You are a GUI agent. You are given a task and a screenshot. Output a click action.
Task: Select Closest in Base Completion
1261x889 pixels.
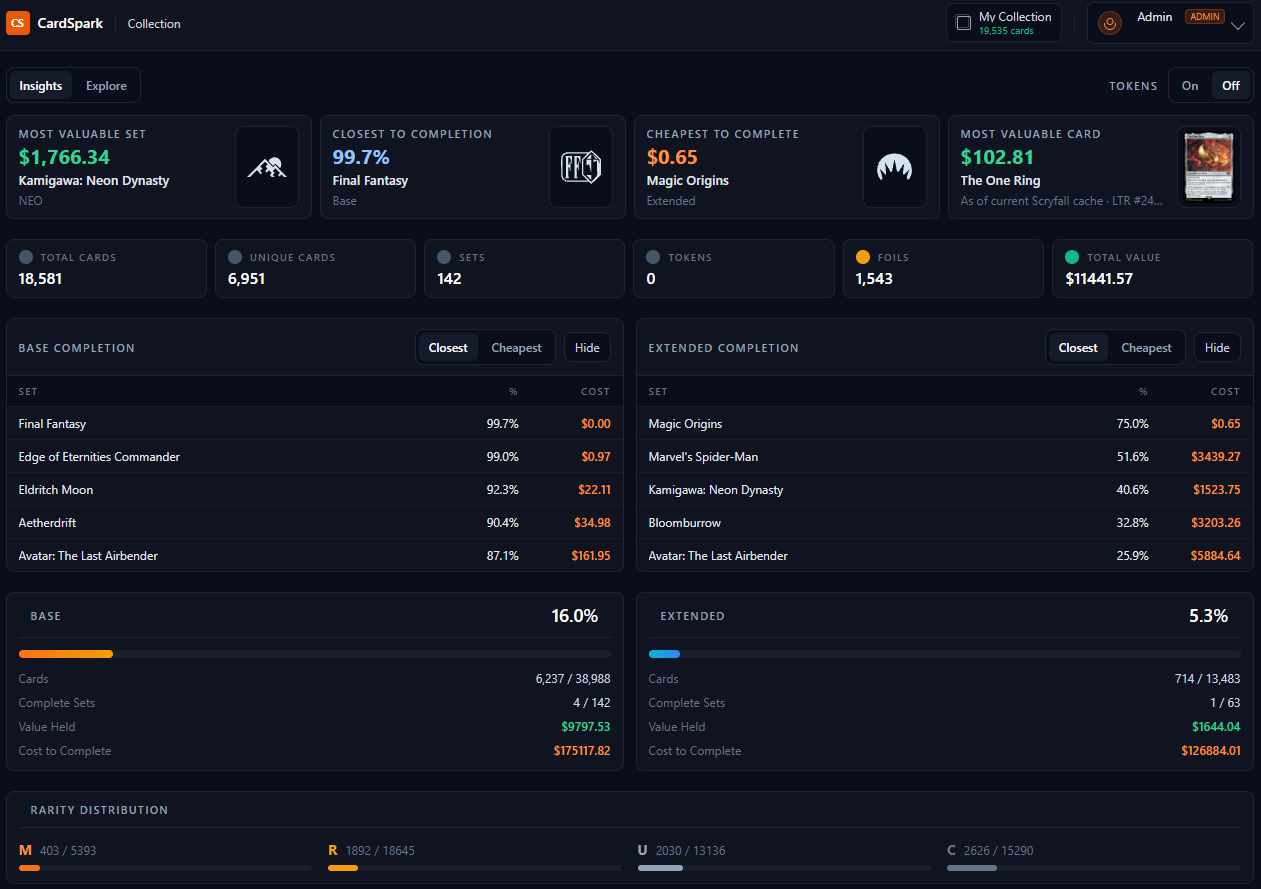point(448,348)
